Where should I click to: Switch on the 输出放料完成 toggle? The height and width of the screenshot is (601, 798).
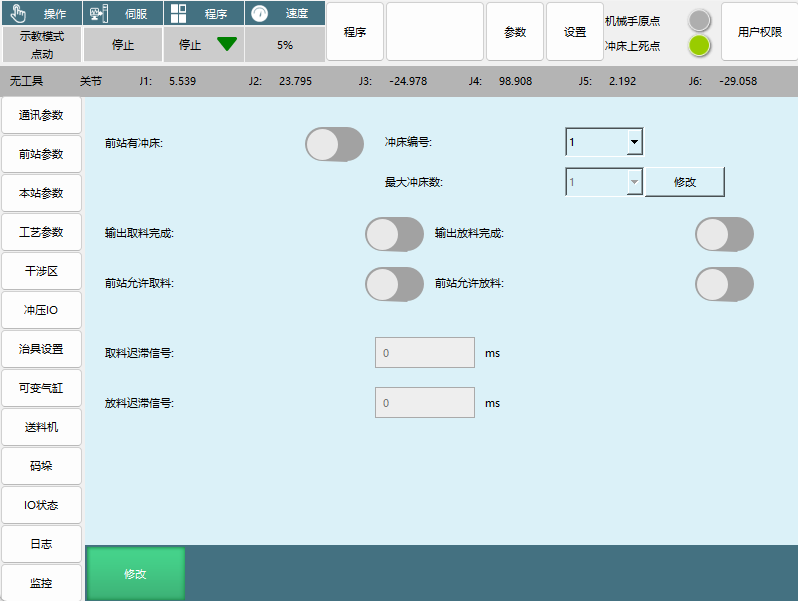(723, 234)
